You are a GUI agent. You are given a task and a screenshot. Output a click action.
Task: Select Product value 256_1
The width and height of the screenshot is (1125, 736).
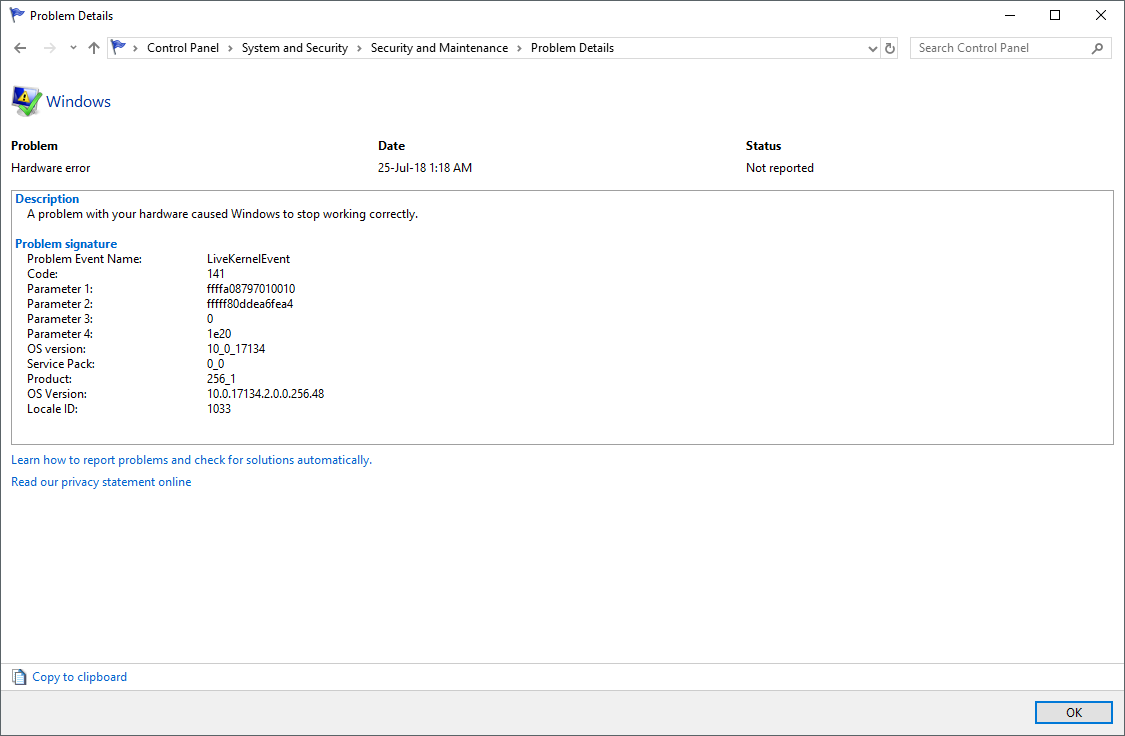[221, 379]
